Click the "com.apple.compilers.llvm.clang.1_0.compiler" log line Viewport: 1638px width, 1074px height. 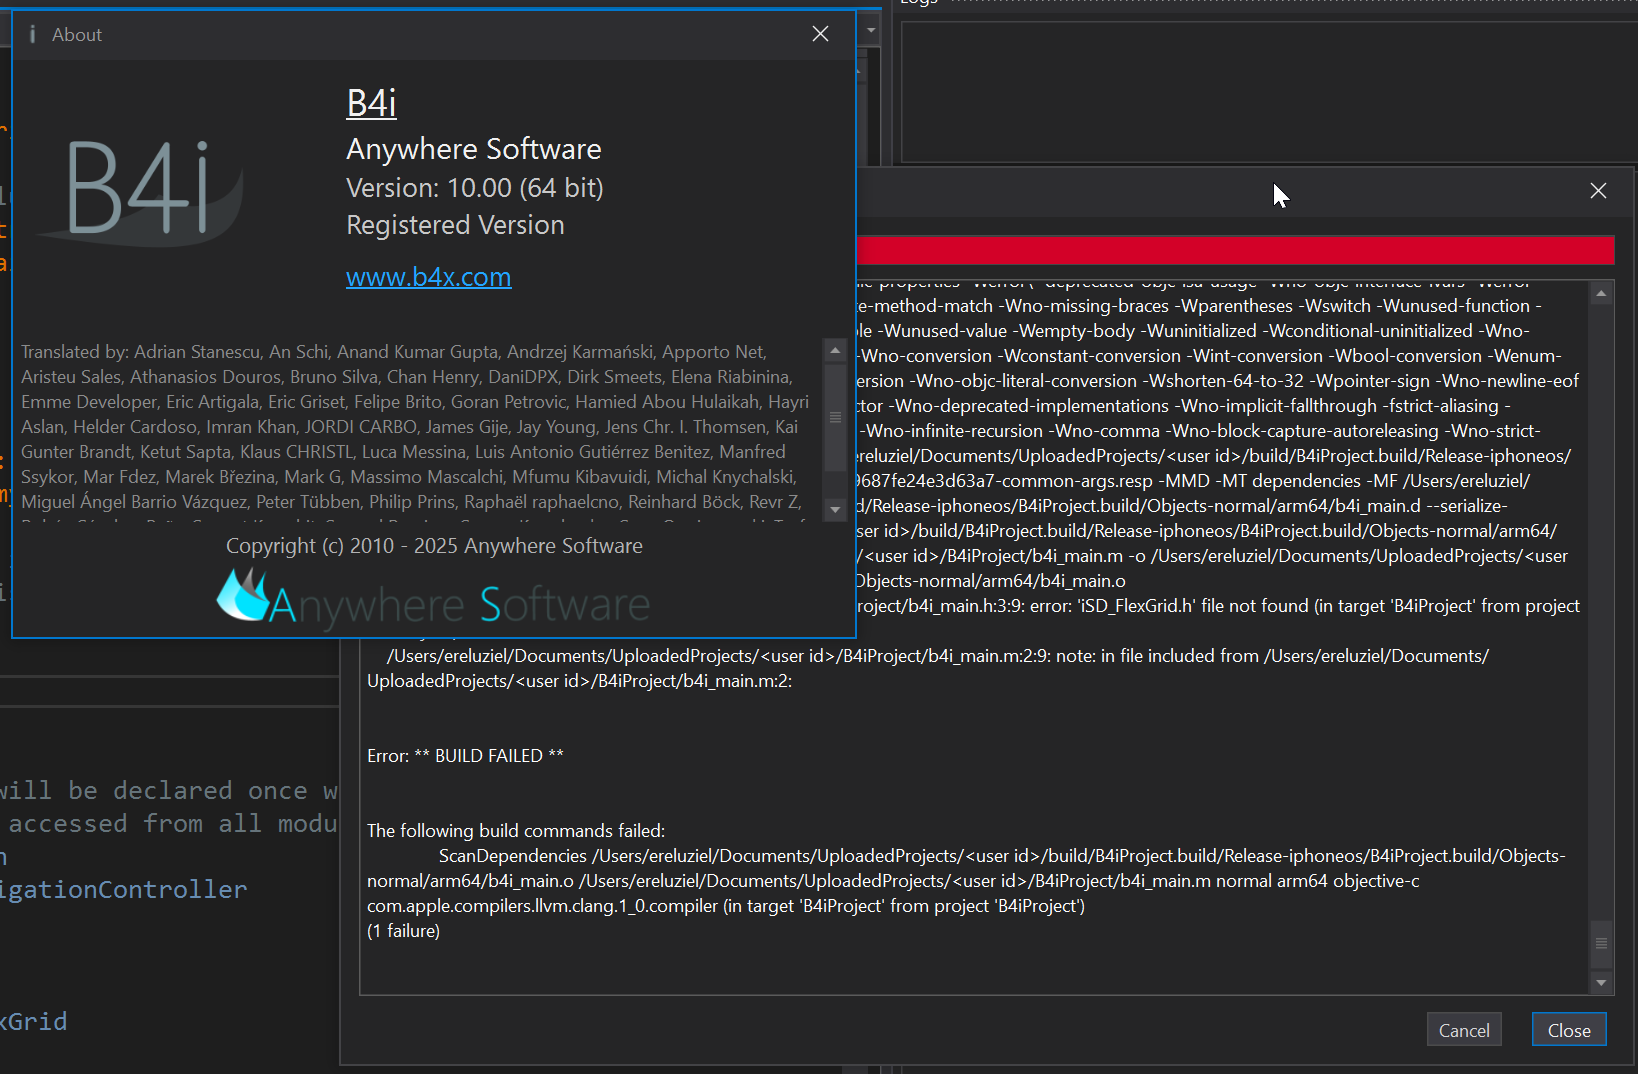(x=726, y=906)
